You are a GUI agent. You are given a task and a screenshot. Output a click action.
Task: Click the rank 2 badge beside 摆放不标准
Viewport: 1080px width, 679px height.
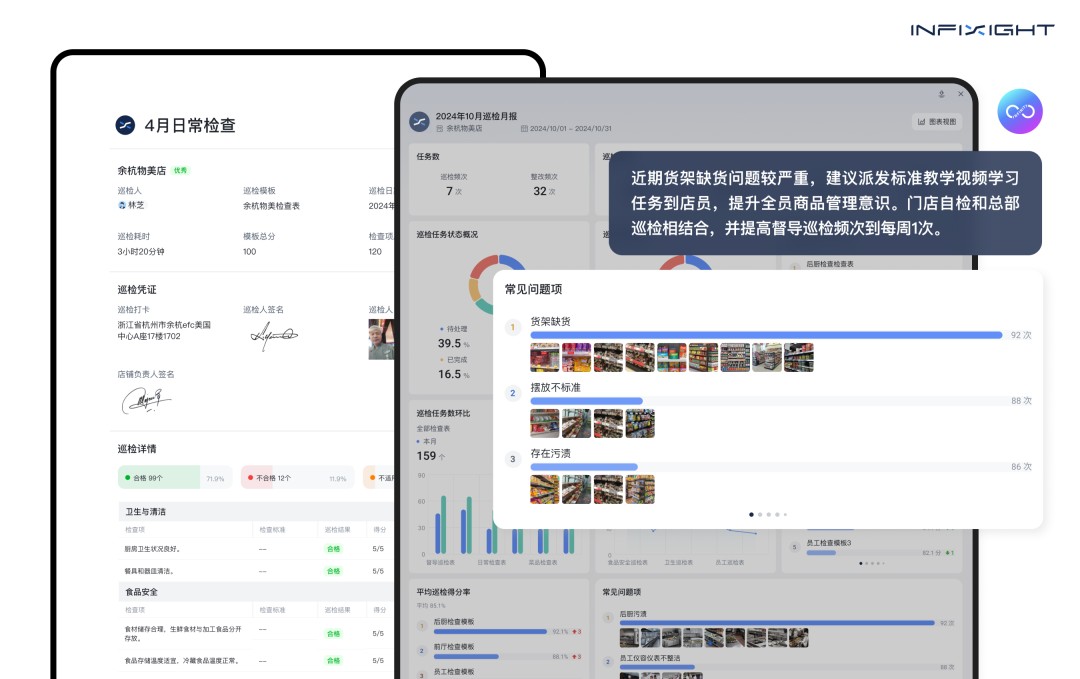[512, 393]
